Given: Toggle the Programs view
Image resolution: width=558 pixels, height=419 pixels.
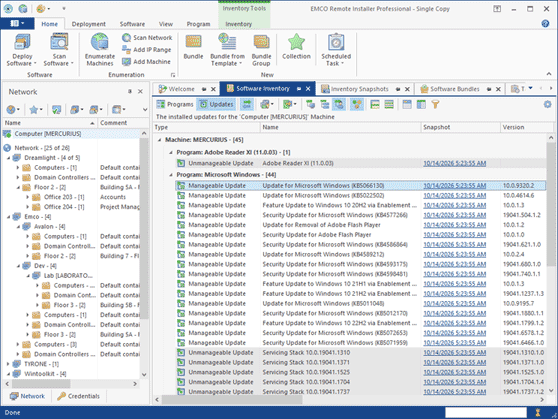Looking at the screenshot, I should point(175,104).
